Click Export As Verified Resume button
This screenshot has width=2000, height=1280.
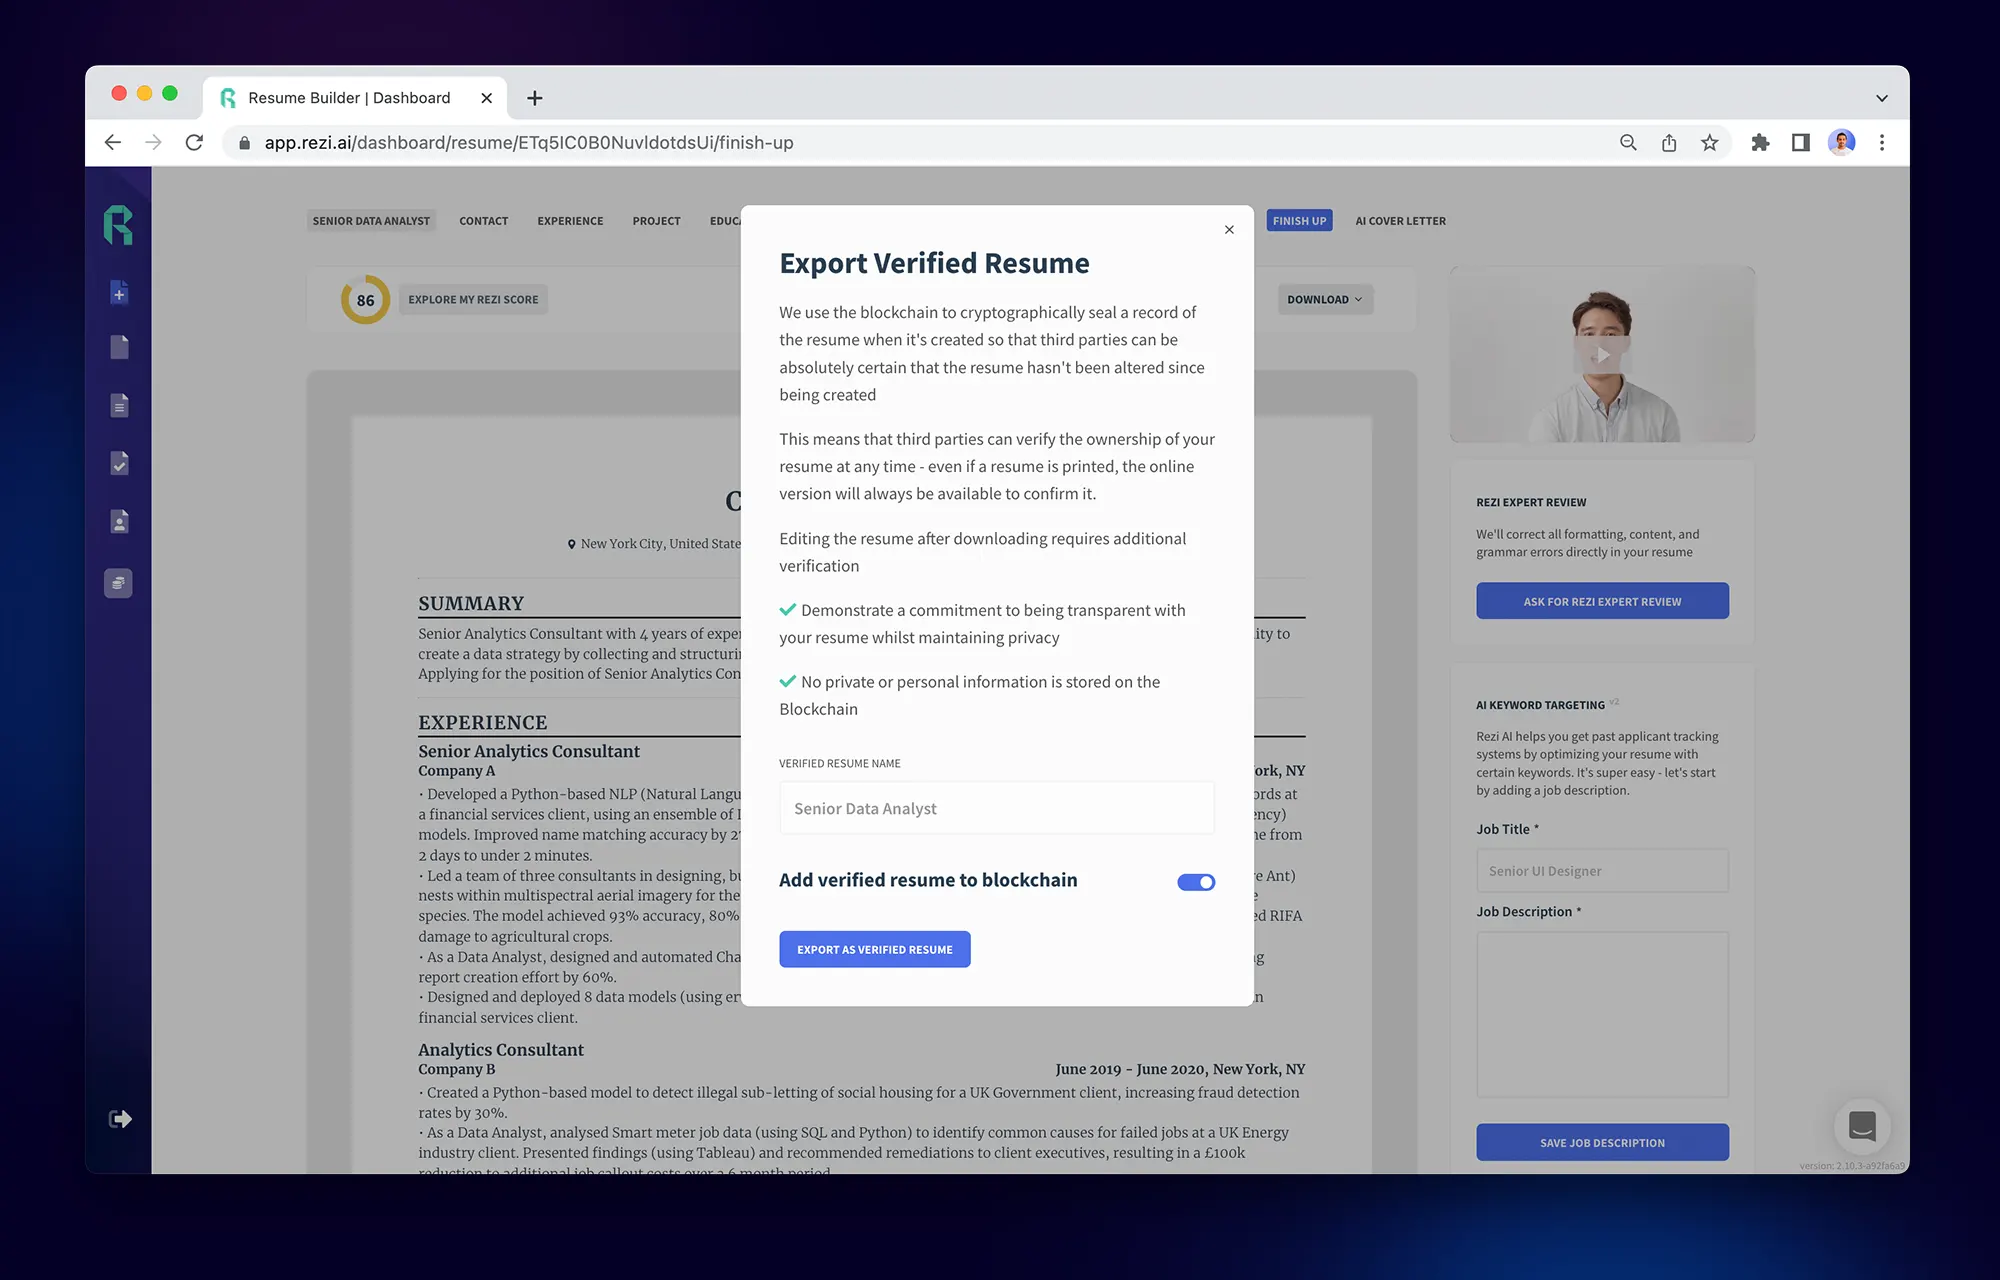point(875,949)
